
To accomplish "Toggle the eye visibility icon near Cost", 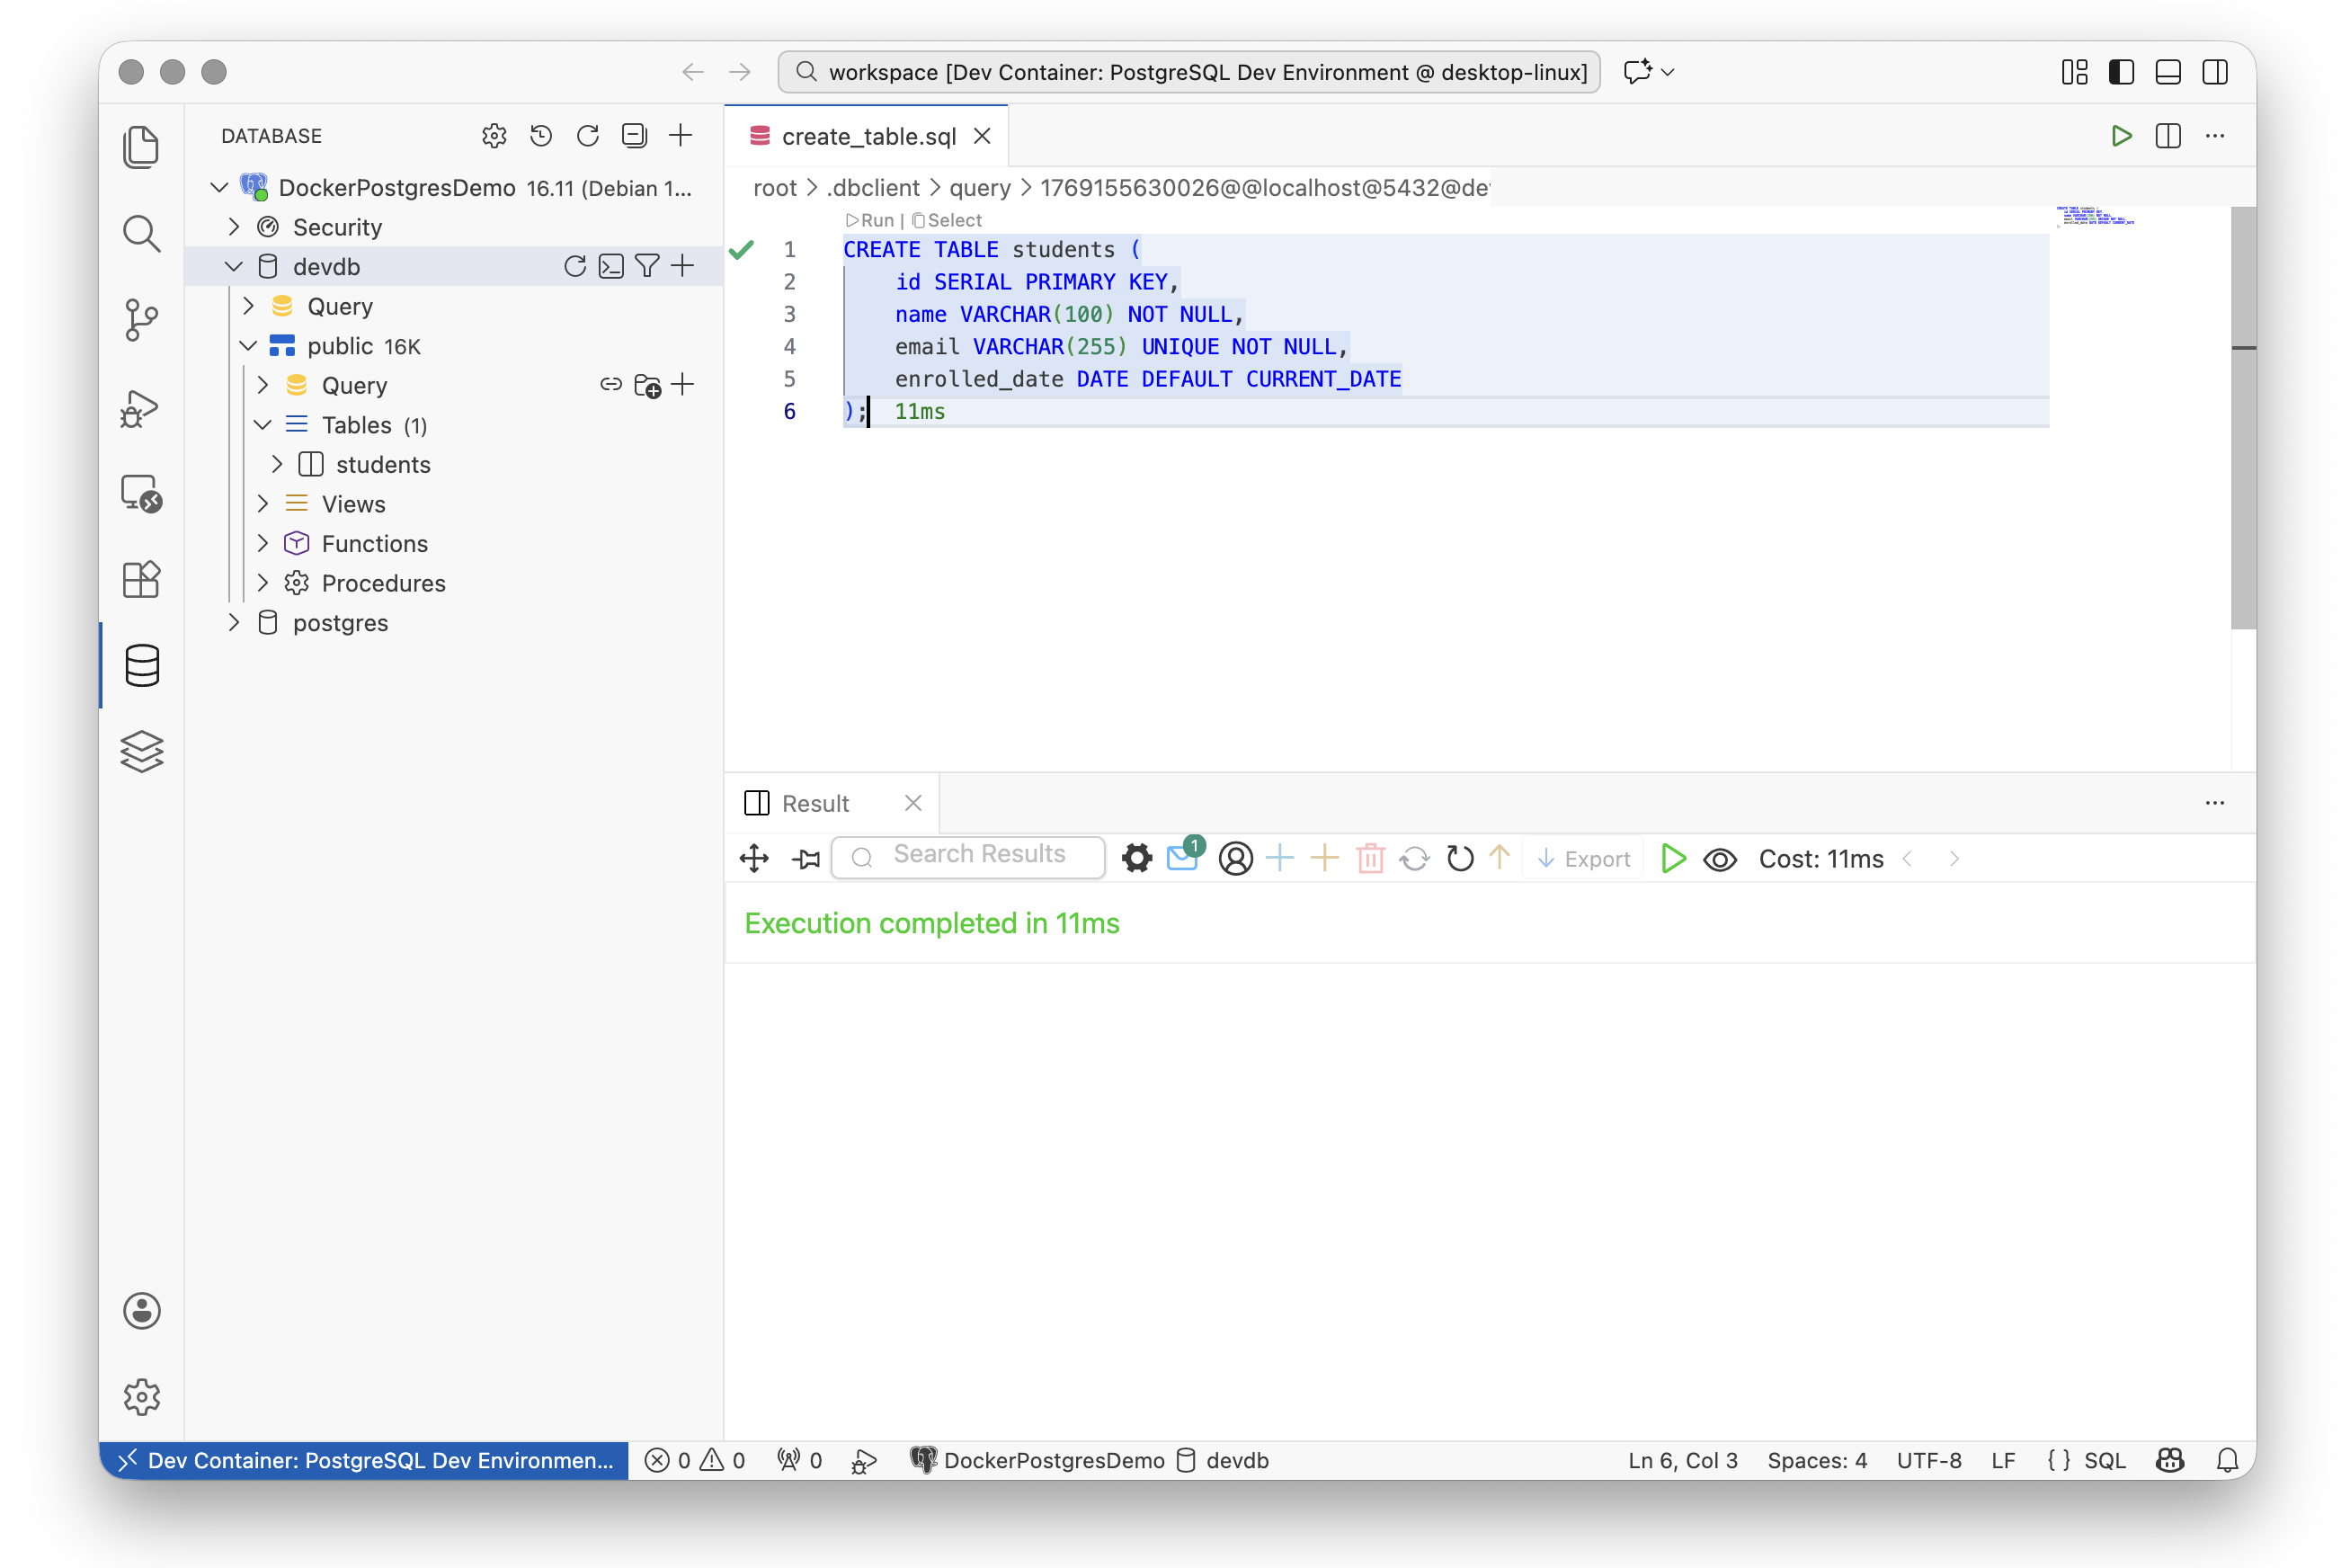I will [1720, 858].
